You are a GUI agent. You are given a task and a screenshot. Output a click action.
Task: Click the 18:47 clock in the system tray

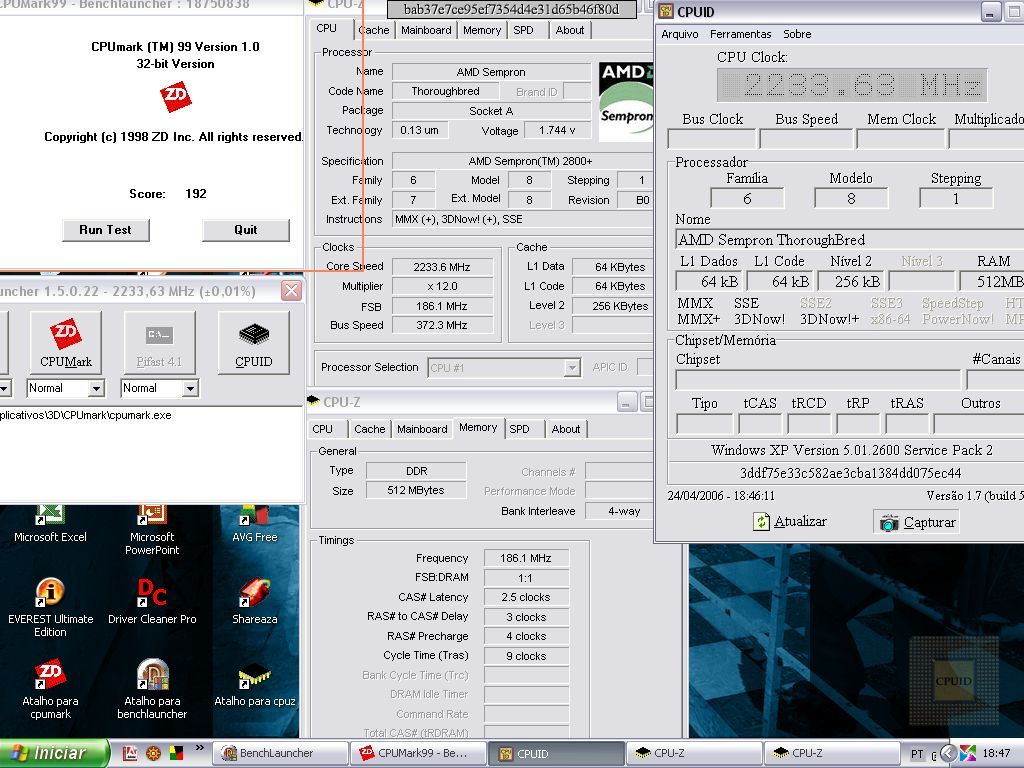click(x=997, y=754)
